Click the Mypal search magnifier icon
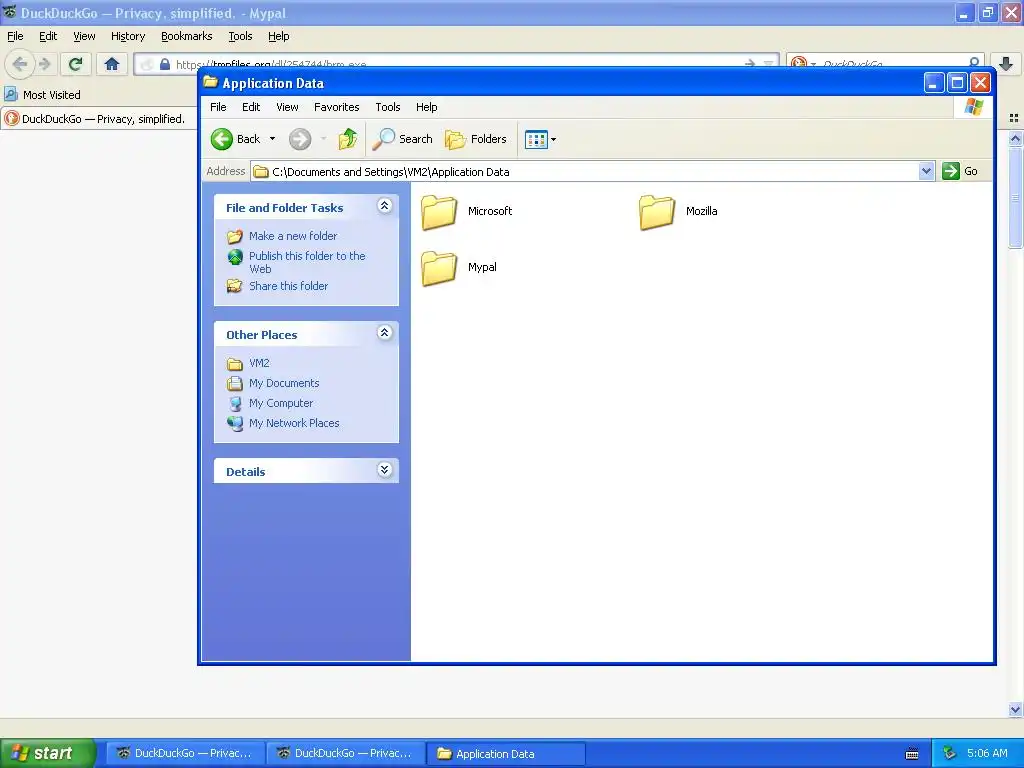This screenshot has width=1024, height=768. coord(974,63)
